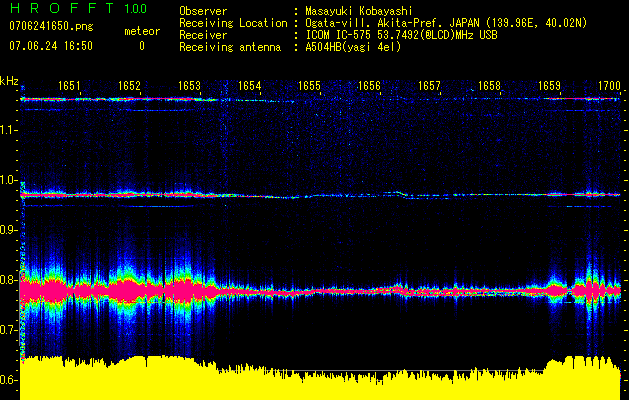Click the 1656 time marker
Screen dimensions: 629x400
[369, 85]
